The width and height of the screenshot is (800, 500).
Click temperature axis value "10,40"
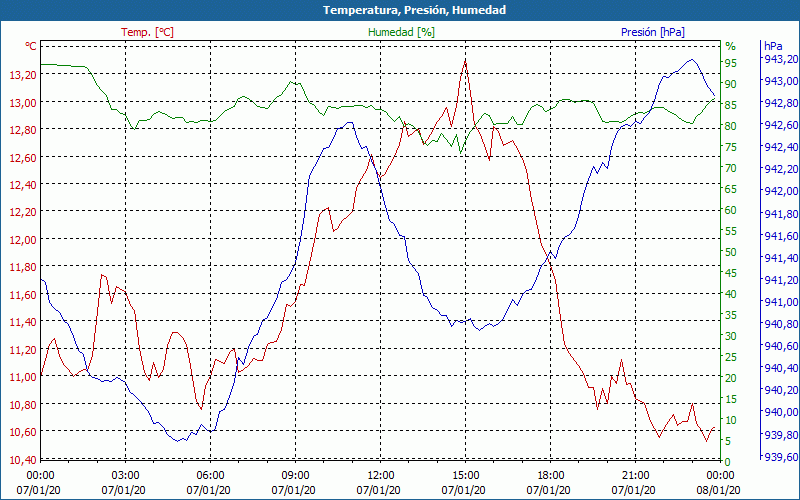tap(23, 460)
